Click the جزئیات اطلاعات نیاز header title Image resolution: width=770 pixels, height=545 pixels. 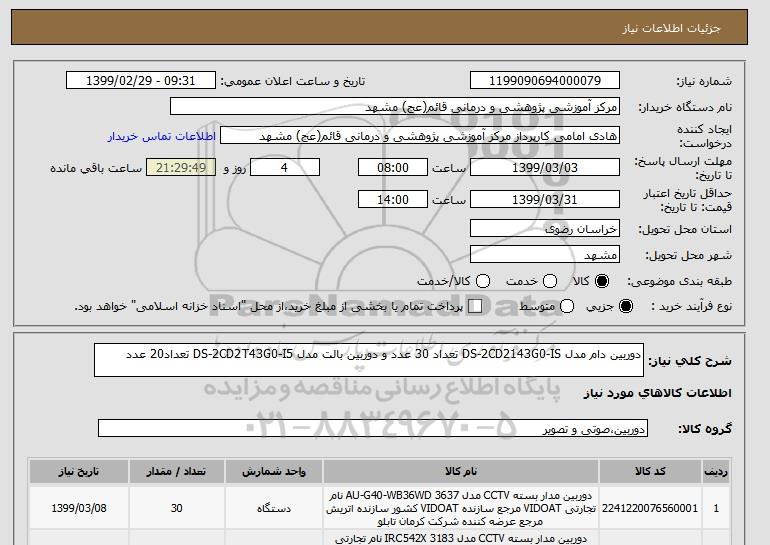tap(671, 28)
